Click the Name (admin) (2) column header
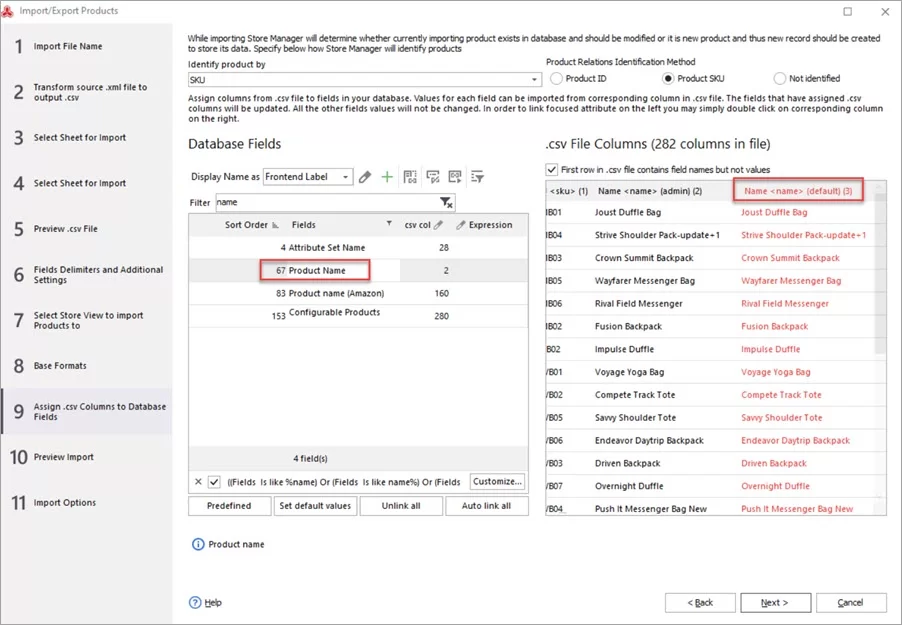902x625 pixels. coord(650,191)
